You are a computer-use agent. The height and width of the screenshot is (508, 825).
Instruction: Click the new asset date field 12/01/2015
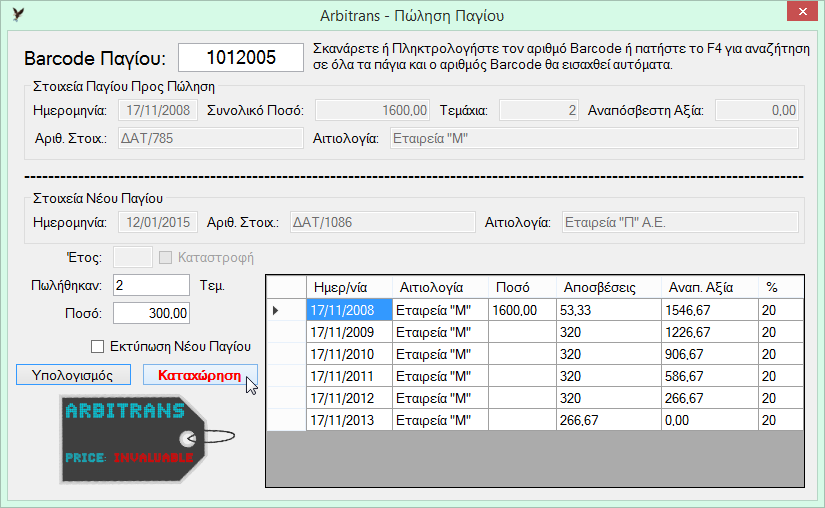158,222
